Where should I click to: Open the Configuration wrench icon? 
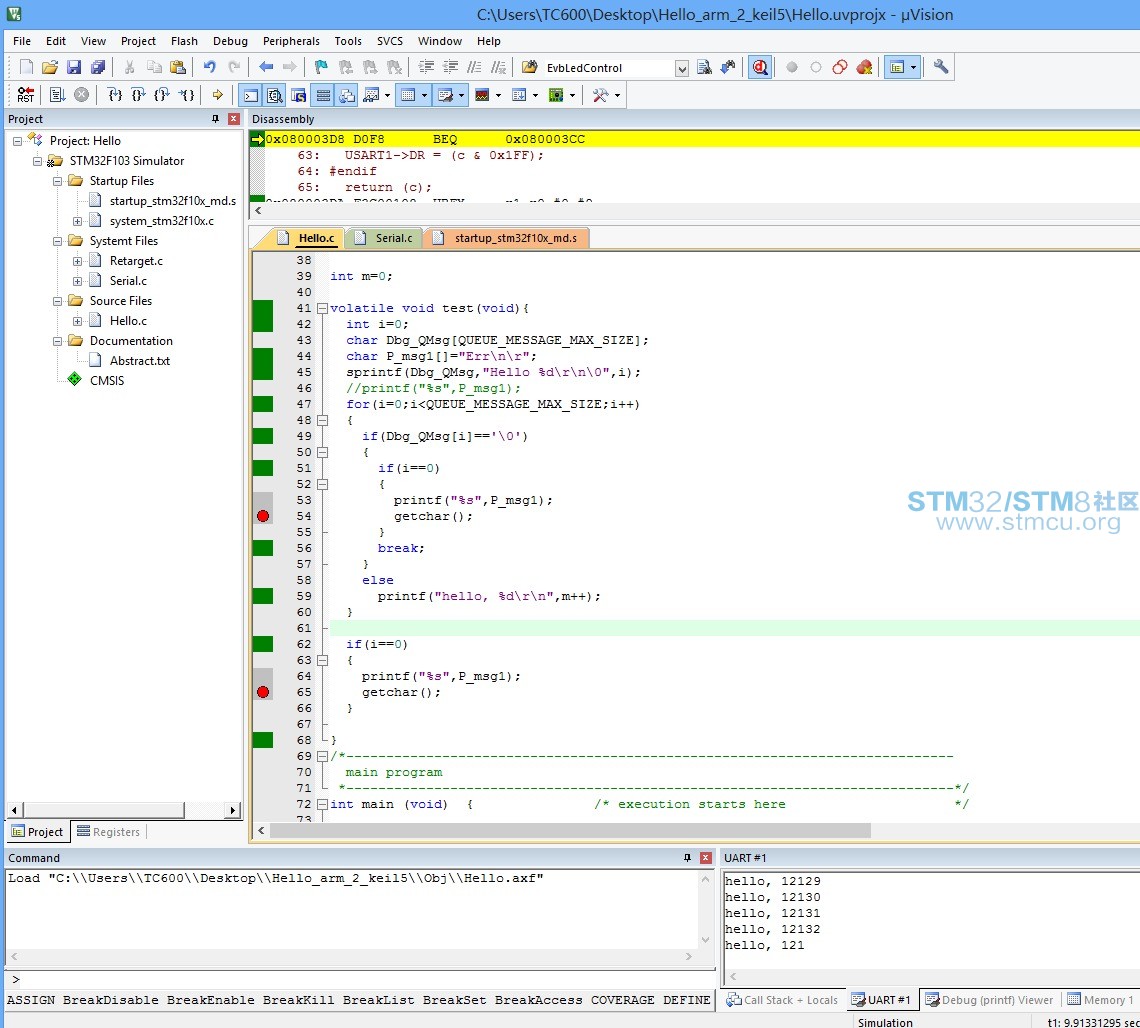click(x=940, y=67)
